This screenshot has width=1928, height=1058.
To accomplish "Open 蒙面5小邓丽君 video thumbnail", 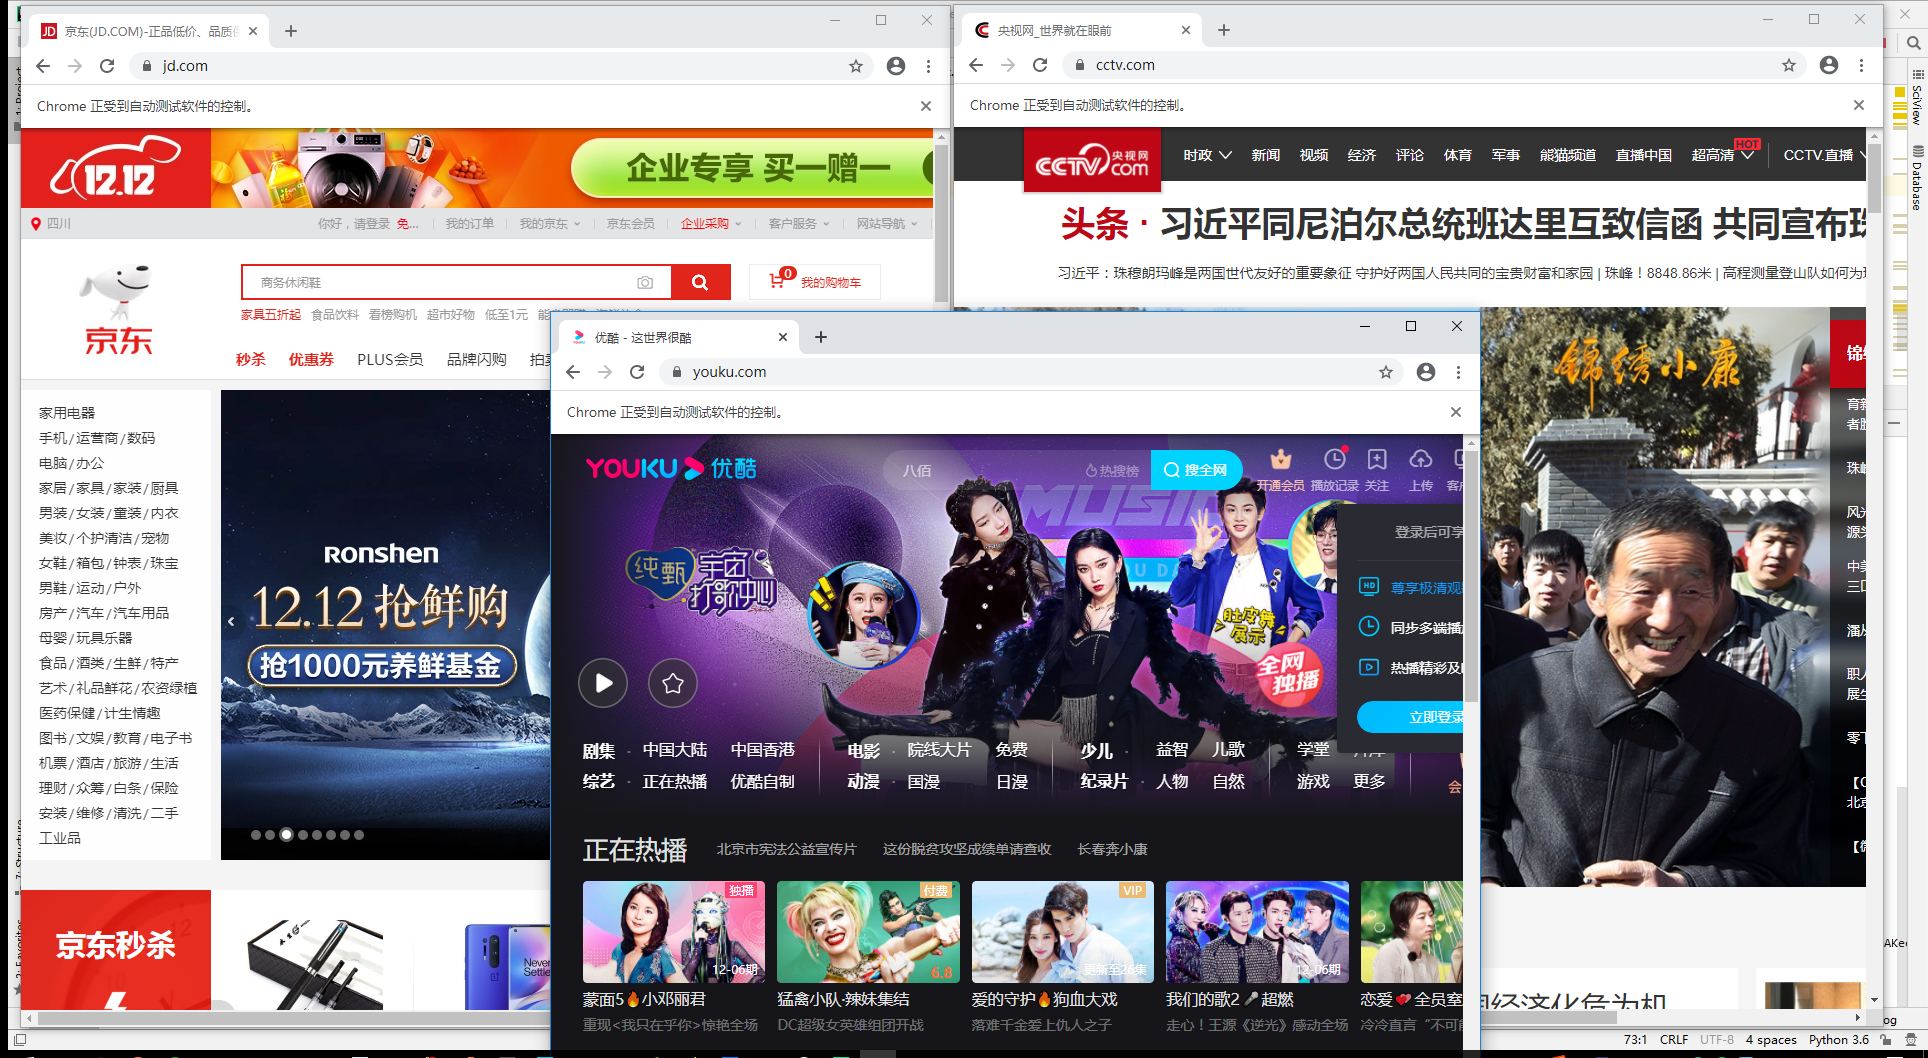I will point(673,931).
